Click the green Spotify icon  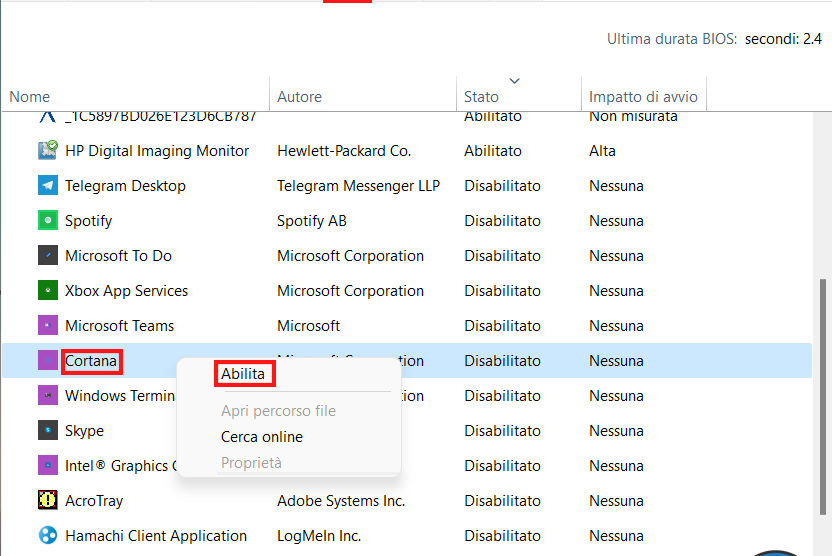48,221
